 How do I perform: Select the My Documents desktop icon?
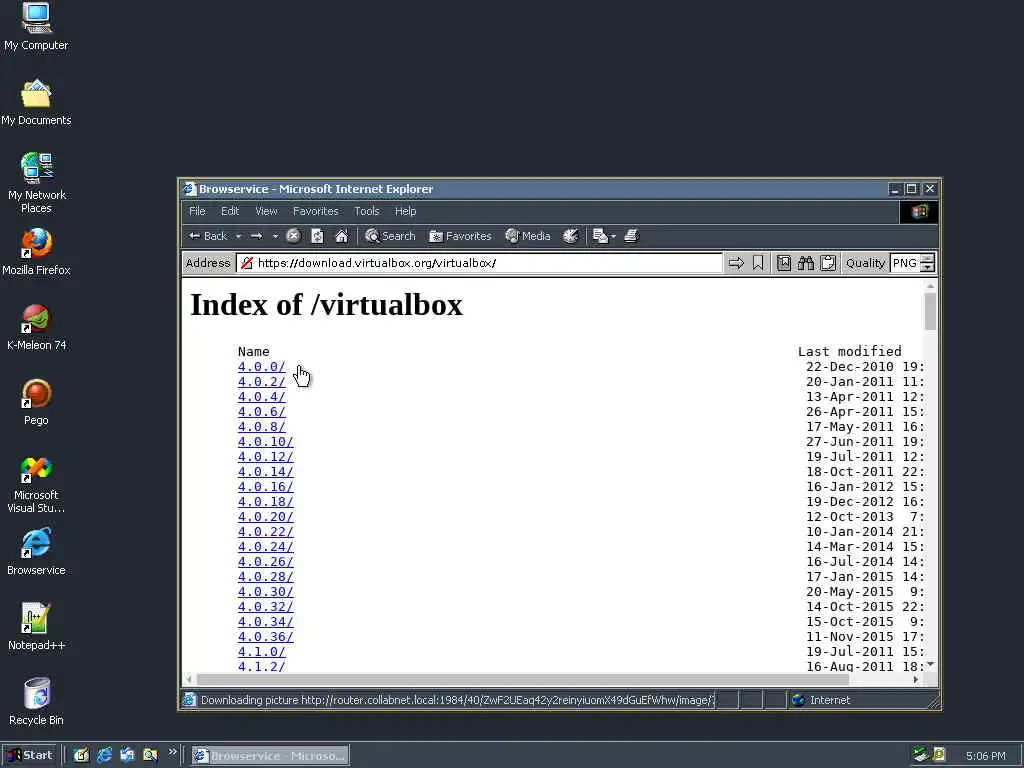tap(36, 103)
